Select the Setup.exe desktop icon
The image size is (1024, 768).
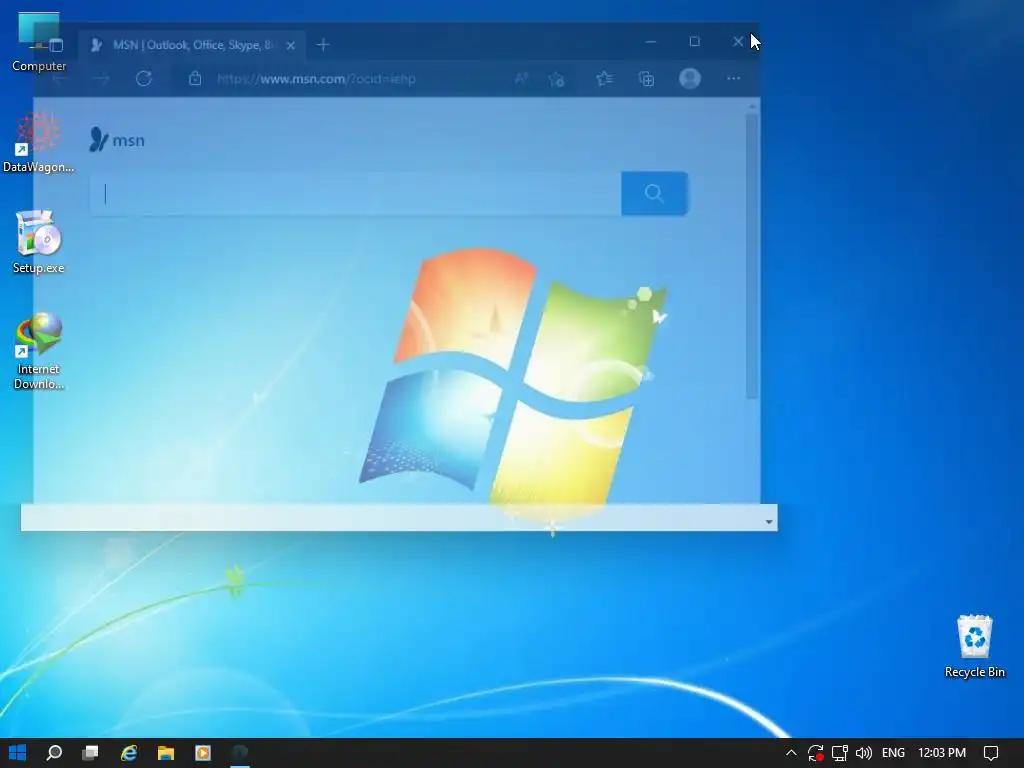pos(39,242)
